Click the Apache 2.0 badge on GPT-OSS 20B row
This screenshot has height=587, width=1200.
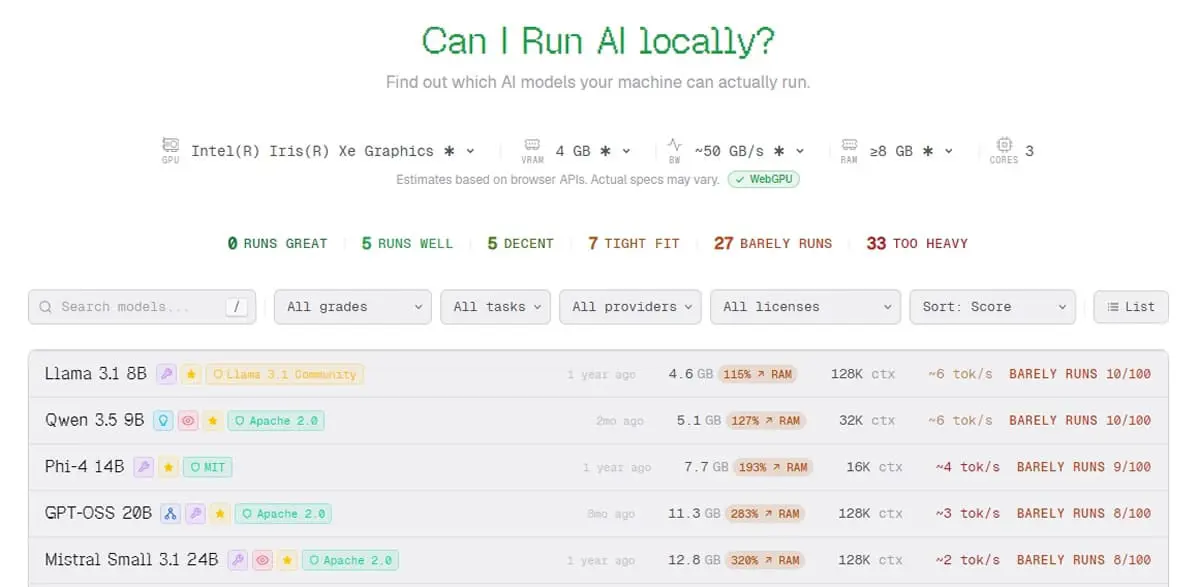283,514
